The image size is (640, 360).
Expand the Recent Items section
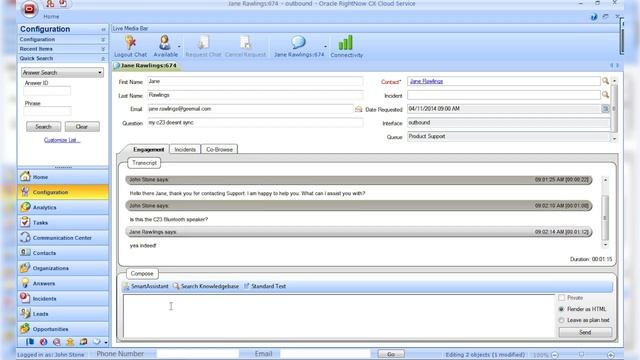pos(103,49)
